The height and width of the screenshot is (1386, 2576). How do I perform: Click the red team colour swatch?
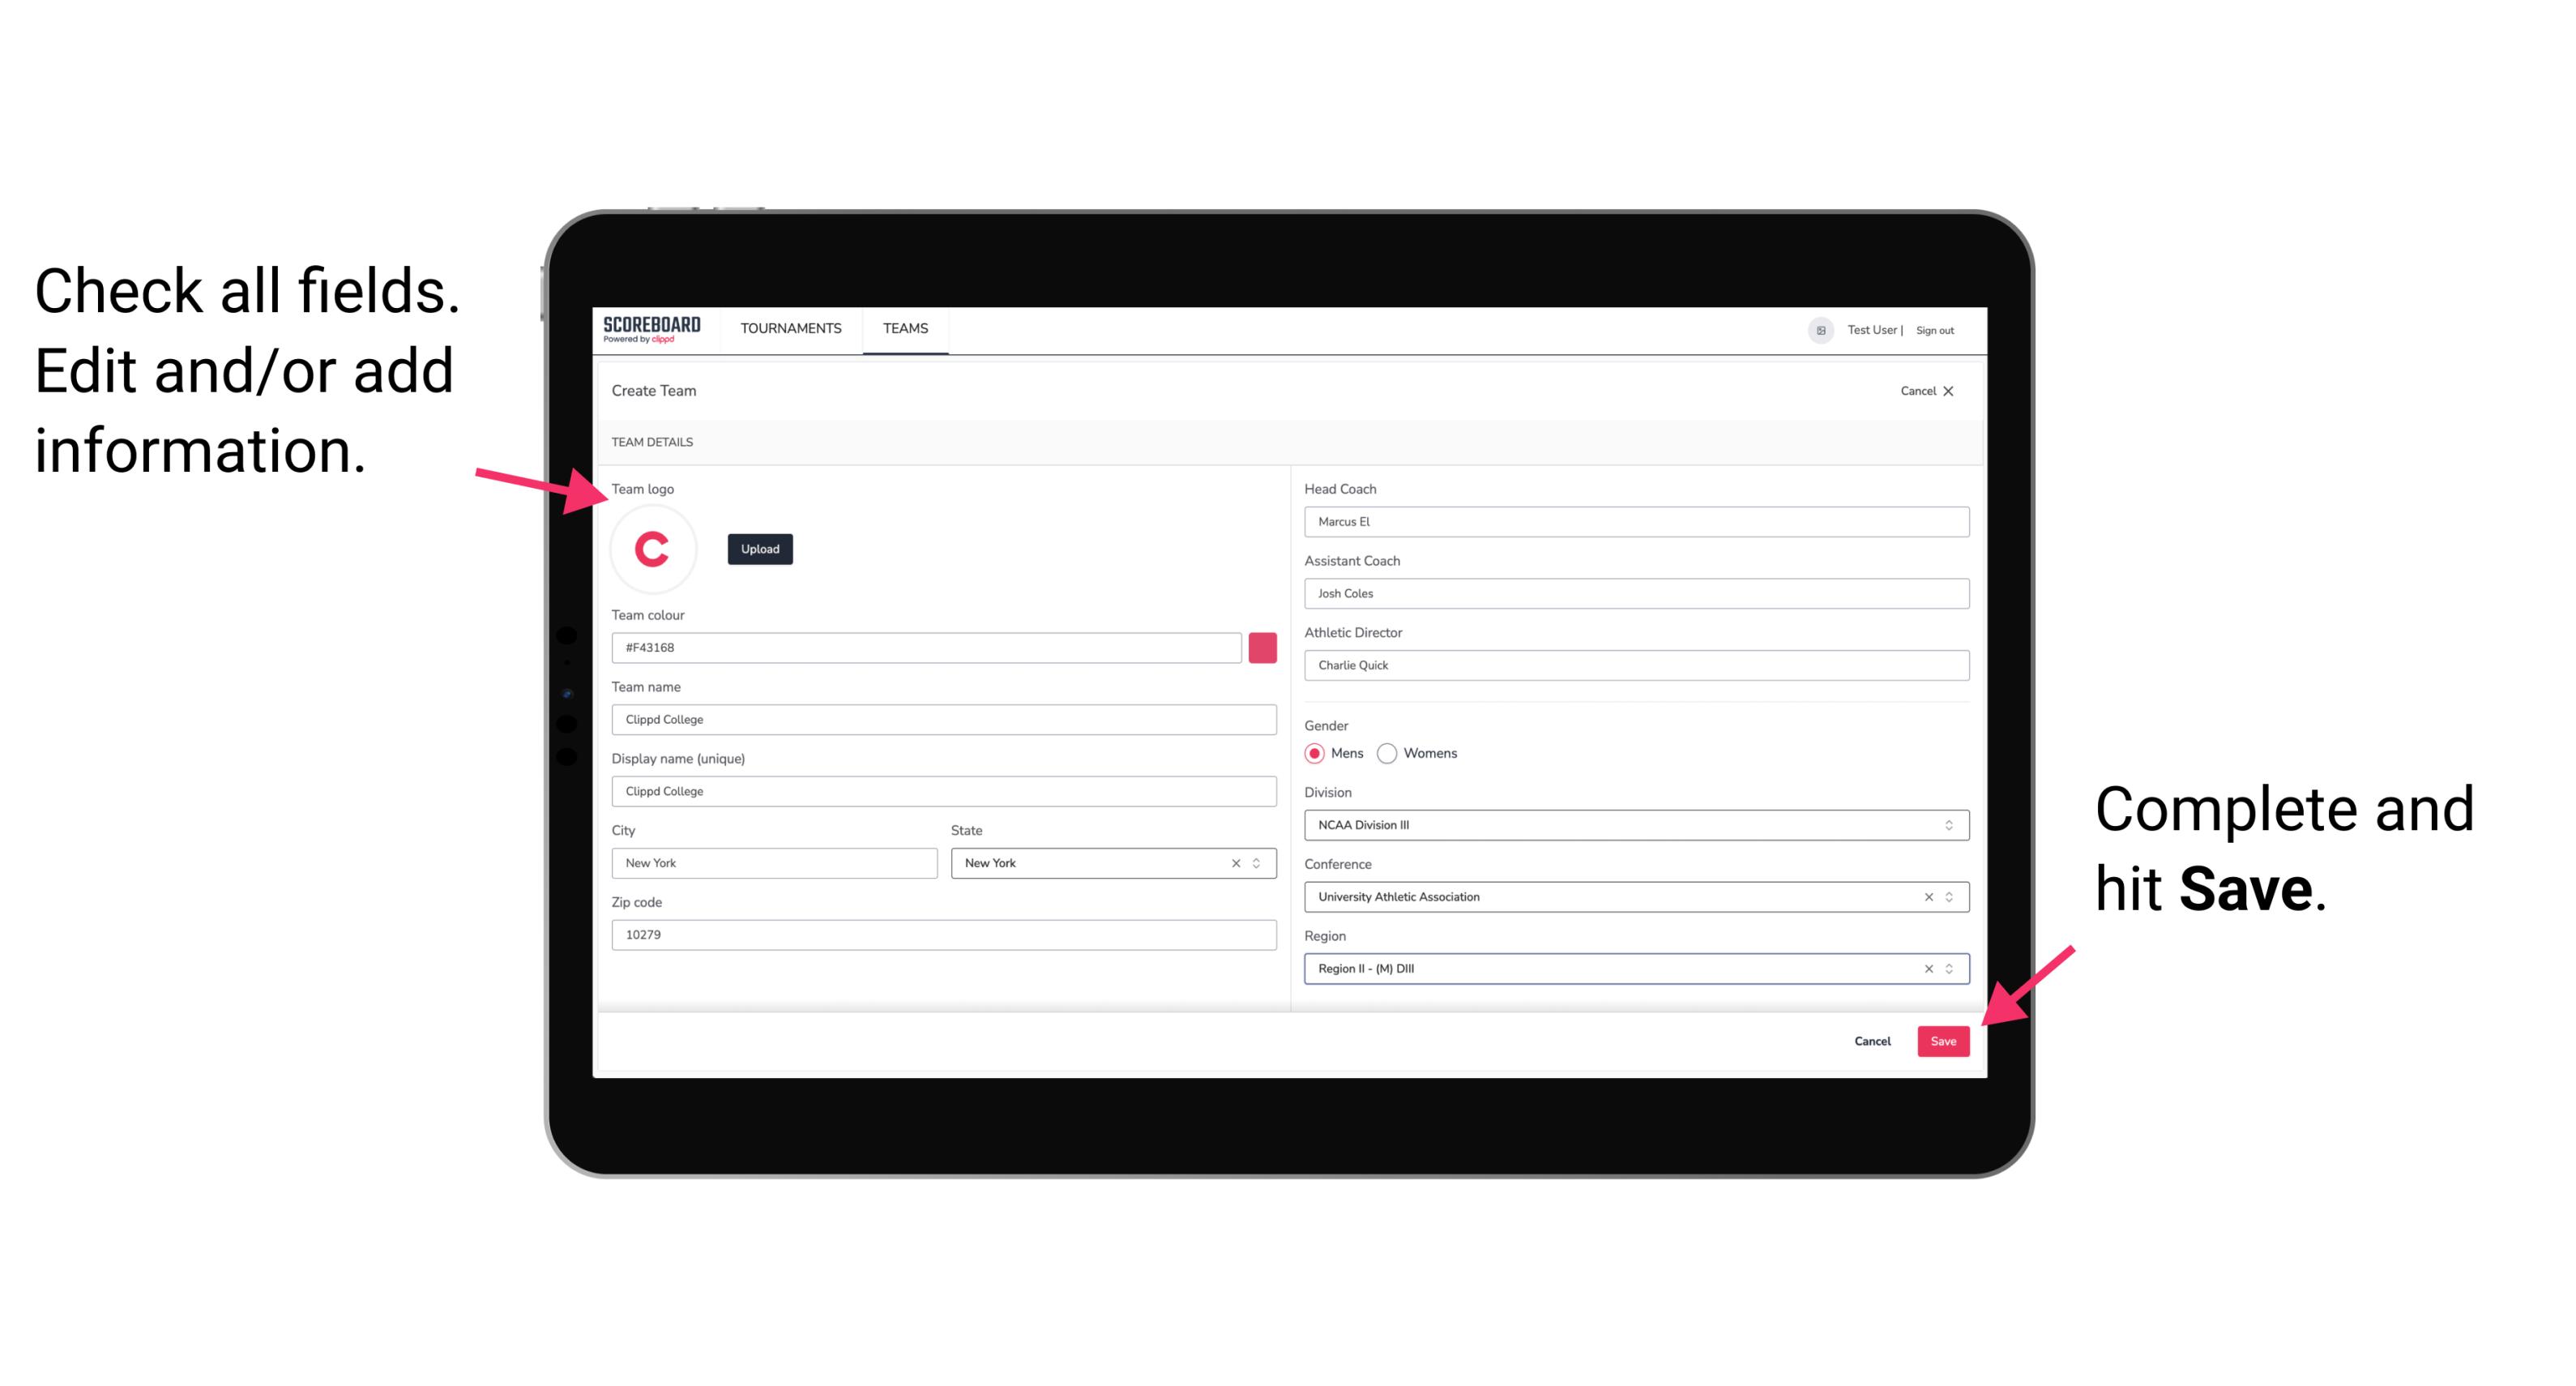[1261, 647]
